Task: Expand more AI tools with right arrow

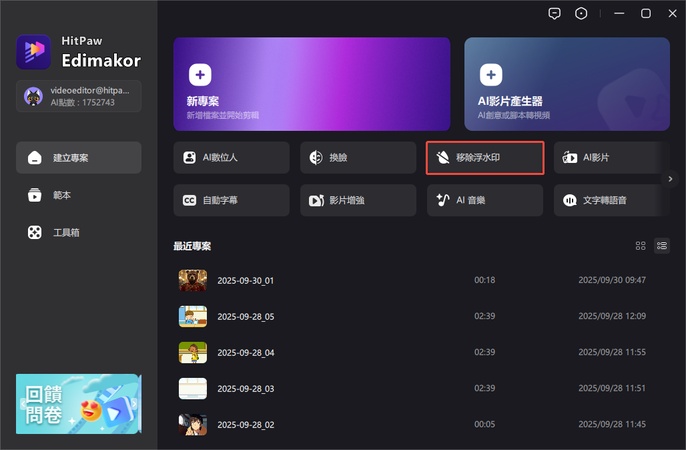Action: point(671,179)
